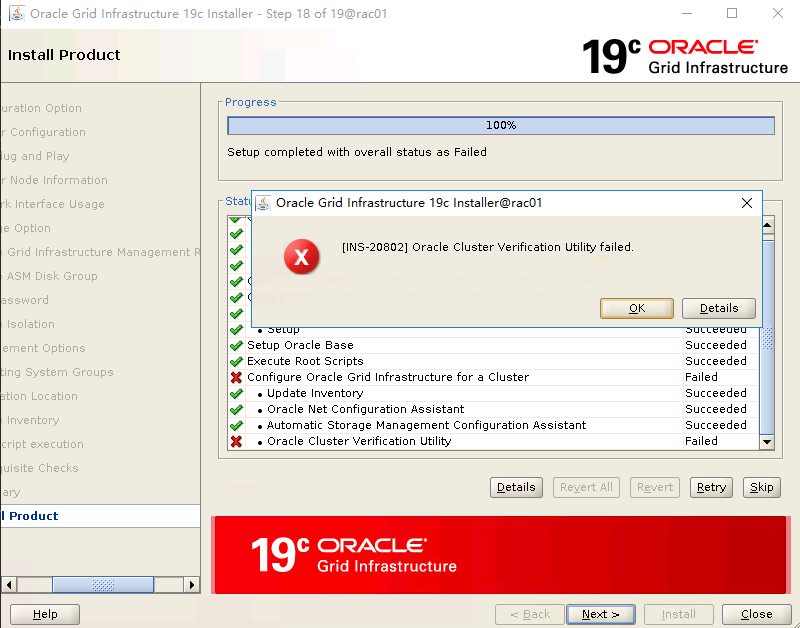Click the 100% progress bar
This screenshot has height=628, width=800.
point(501,125)
